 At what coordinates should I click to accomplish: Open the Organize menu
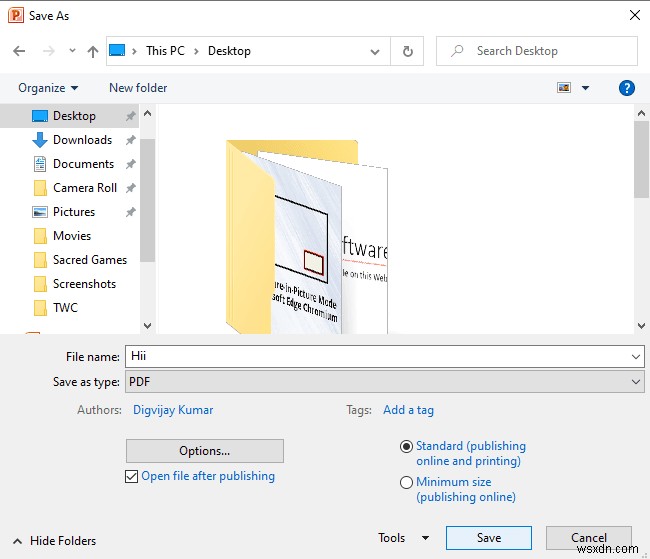click(x=48, y=88)
